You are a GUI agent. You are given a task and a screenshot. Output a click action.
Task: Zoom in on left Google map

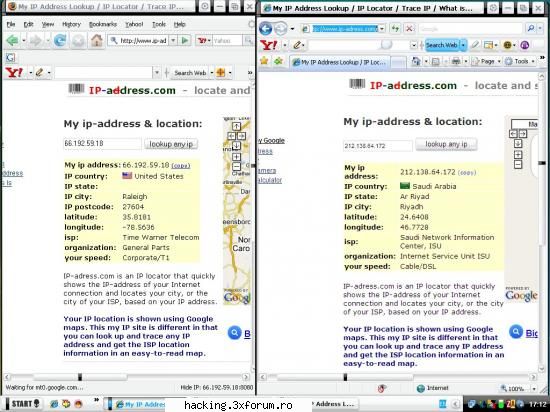(236, 156)
